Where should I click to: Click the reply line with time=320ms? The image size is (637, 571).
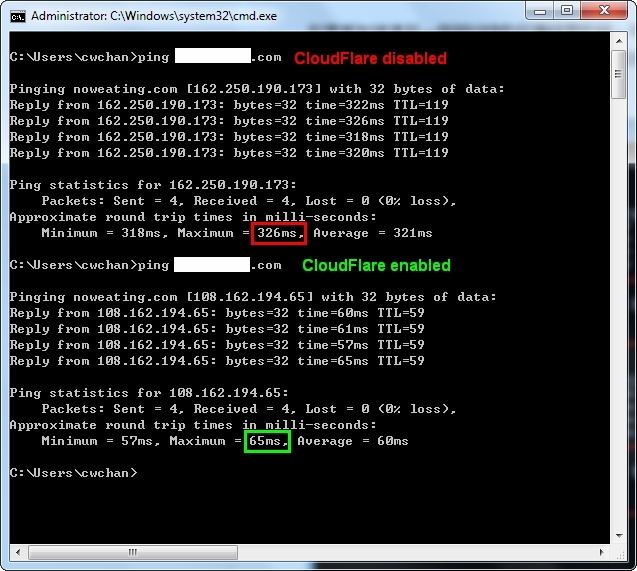(x=229, y=153)
